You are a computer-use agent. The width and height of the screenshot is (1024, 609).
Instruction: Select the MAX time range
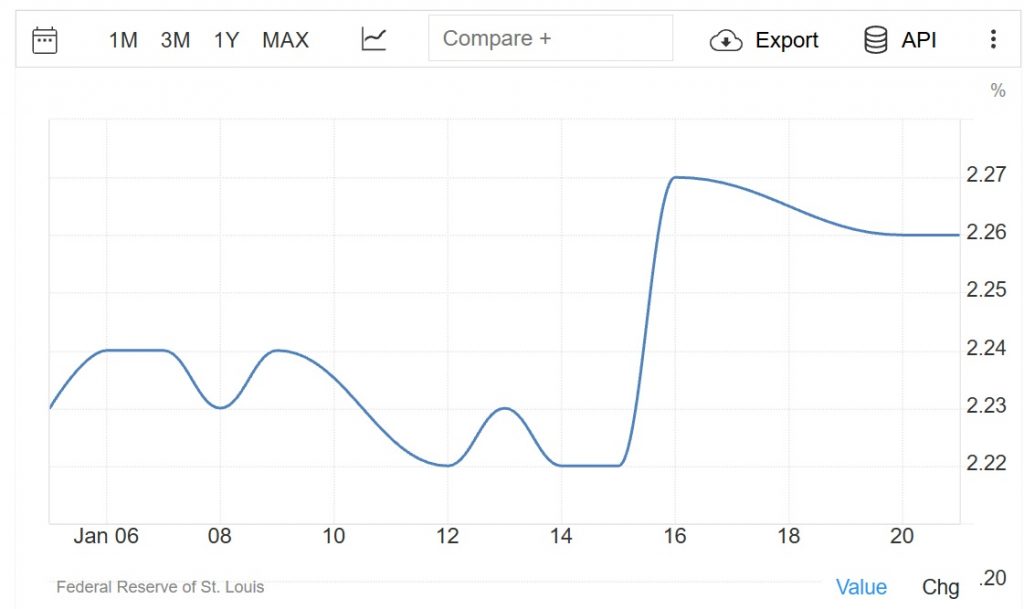click(285, 40)
